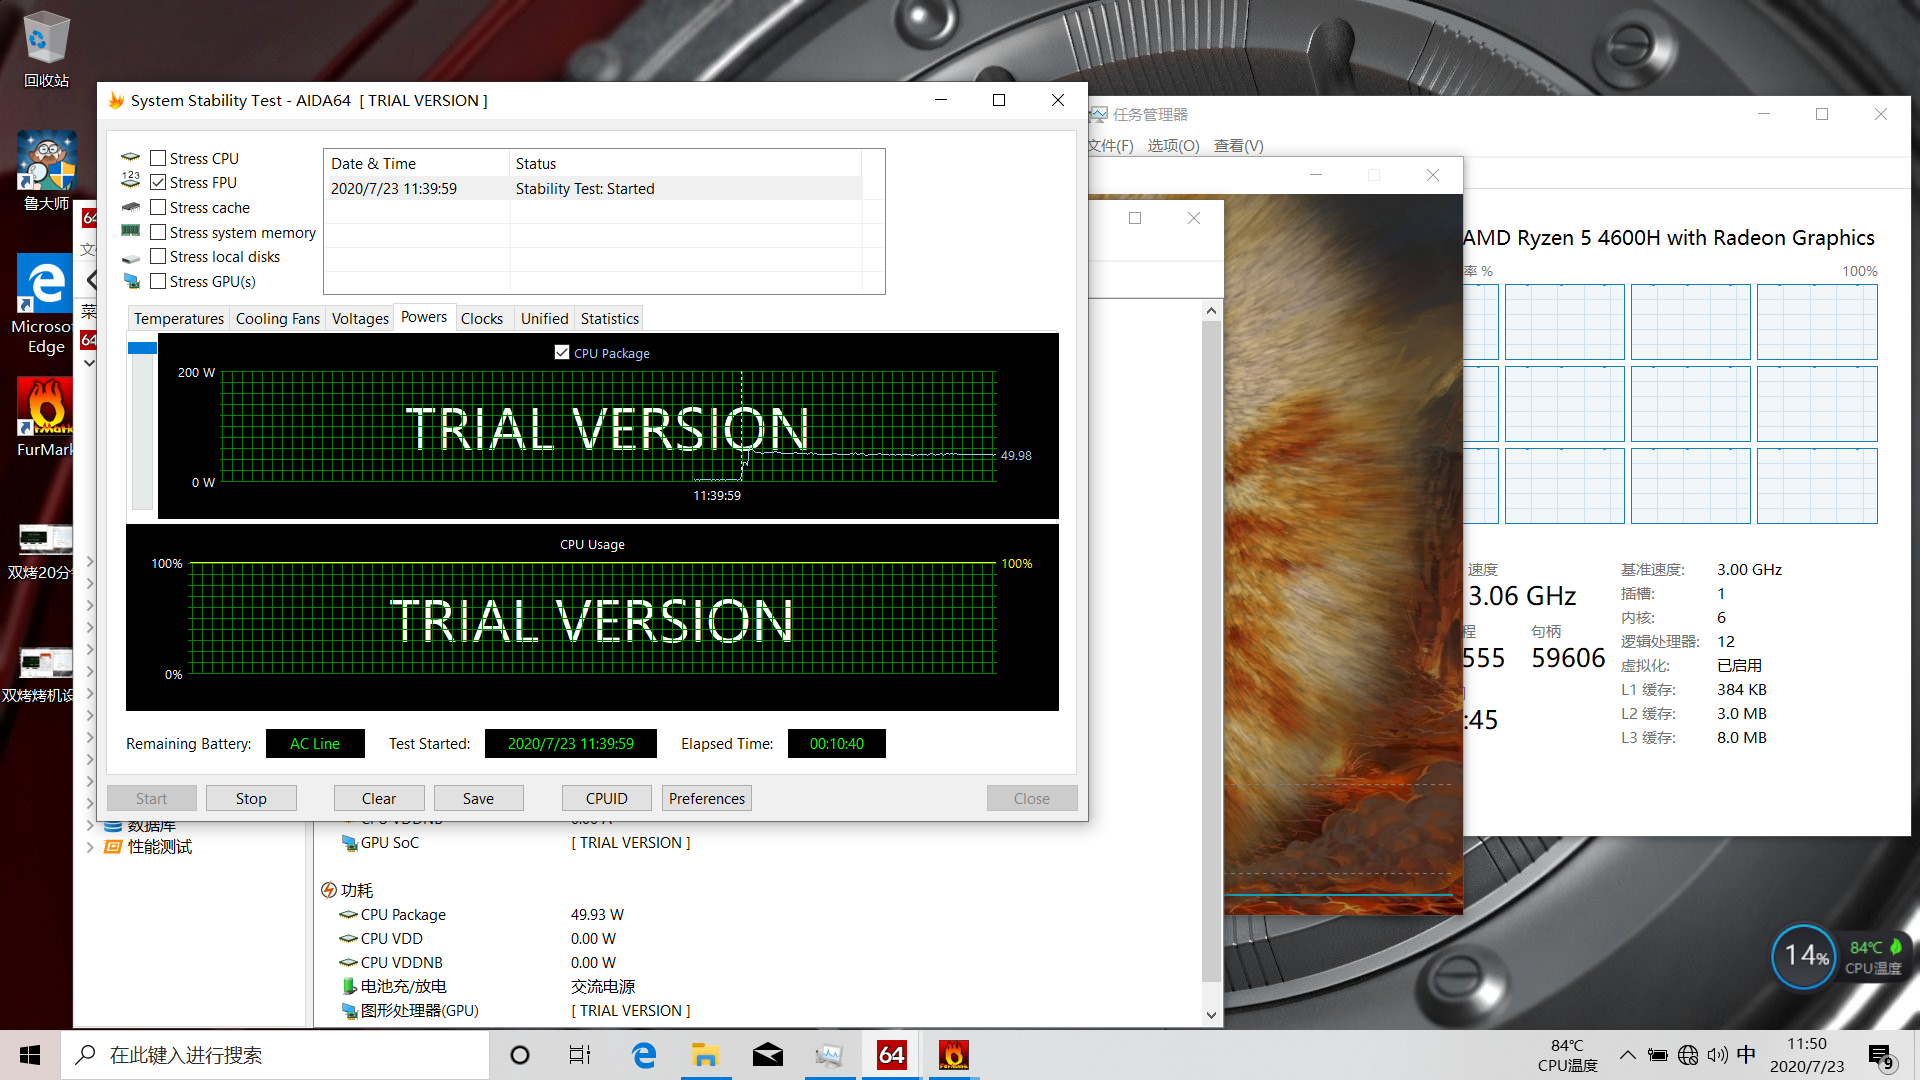Select the 电池充/放电 row
The height and width of the screenshot is (1080, 1920).
tap(760, 986)
